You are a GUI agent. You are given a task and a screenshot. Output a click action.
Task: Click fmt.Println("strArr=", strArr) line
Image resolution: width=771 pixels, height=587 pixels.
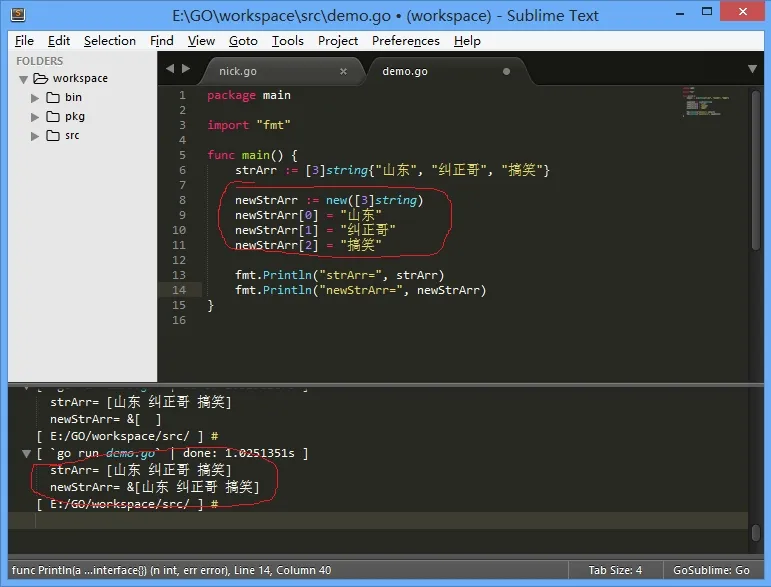point(339,275)
